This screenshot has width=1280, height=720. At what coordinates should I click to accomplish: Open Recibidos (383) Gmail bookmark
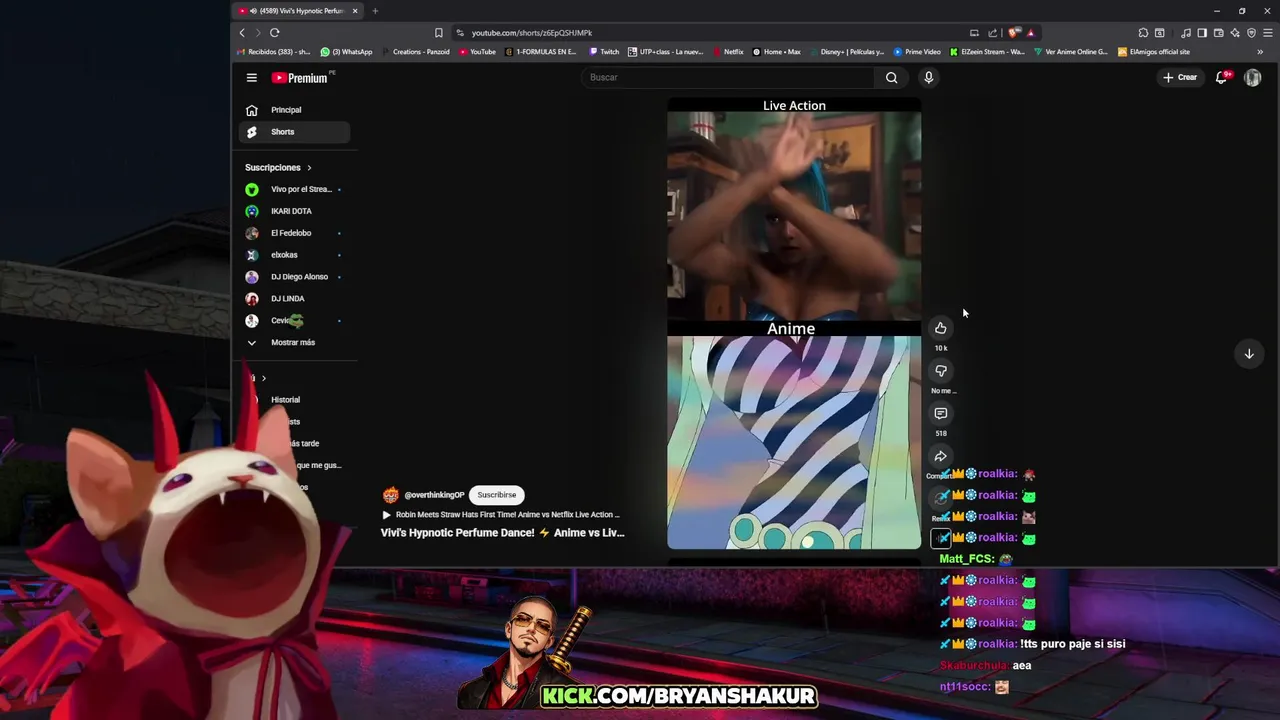click(274, 52)
